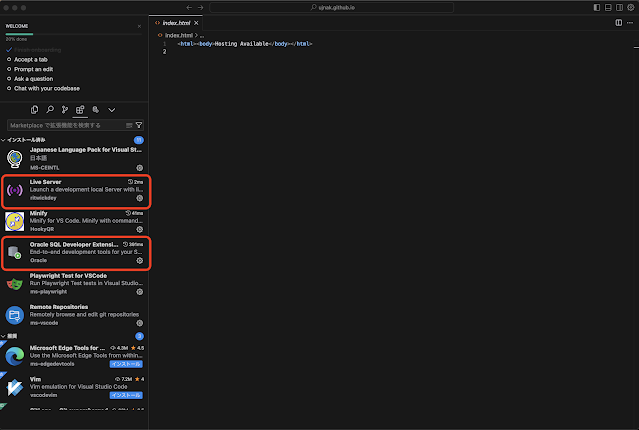Collapse the インストール済み section
This screenshot has width=639, height=430.
(x=24, y=140)
